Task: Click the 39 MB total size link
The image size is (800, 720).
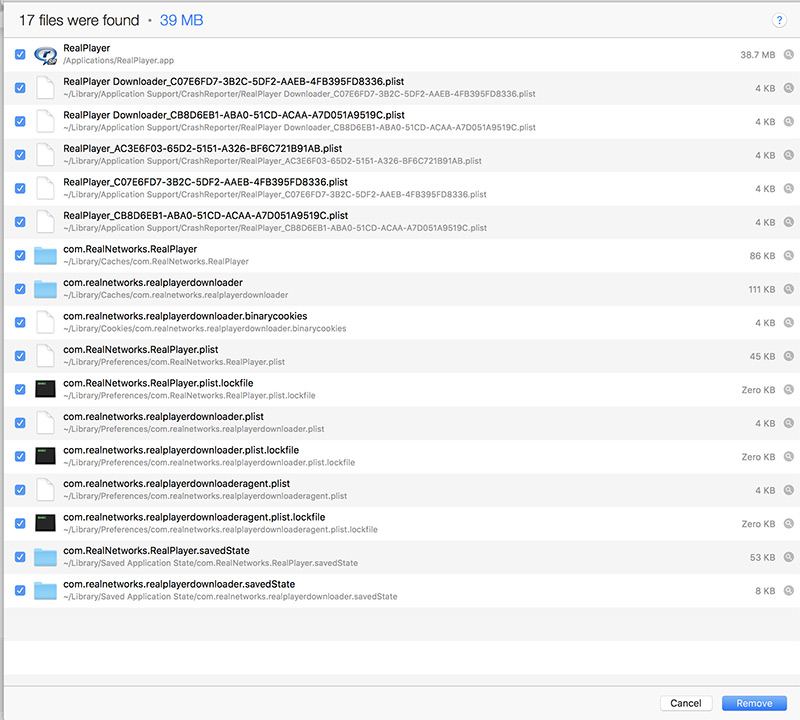Action: click(181, 20)
